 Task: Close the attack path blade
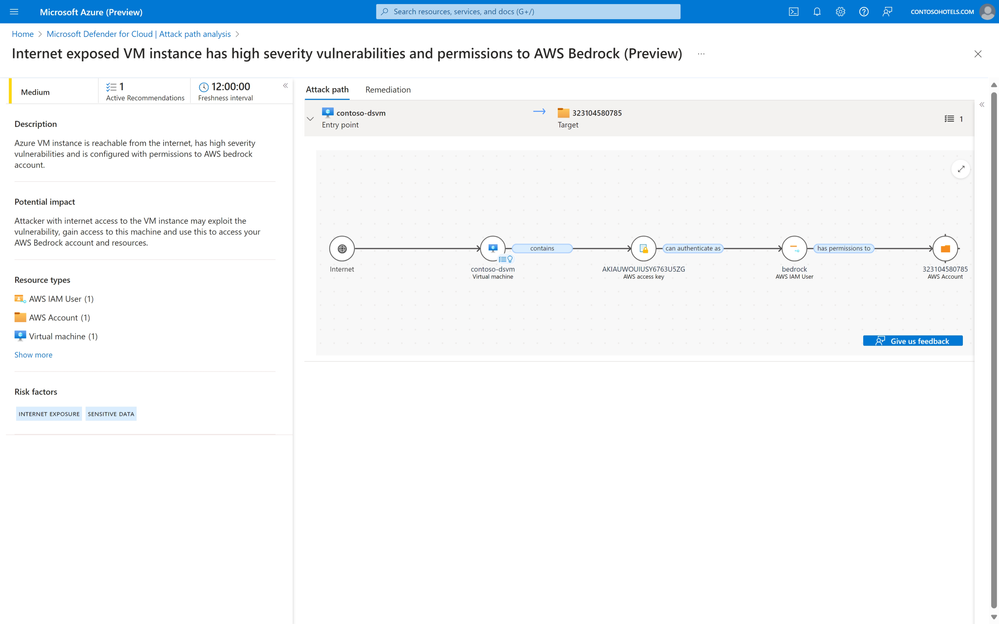click(978, 54)
